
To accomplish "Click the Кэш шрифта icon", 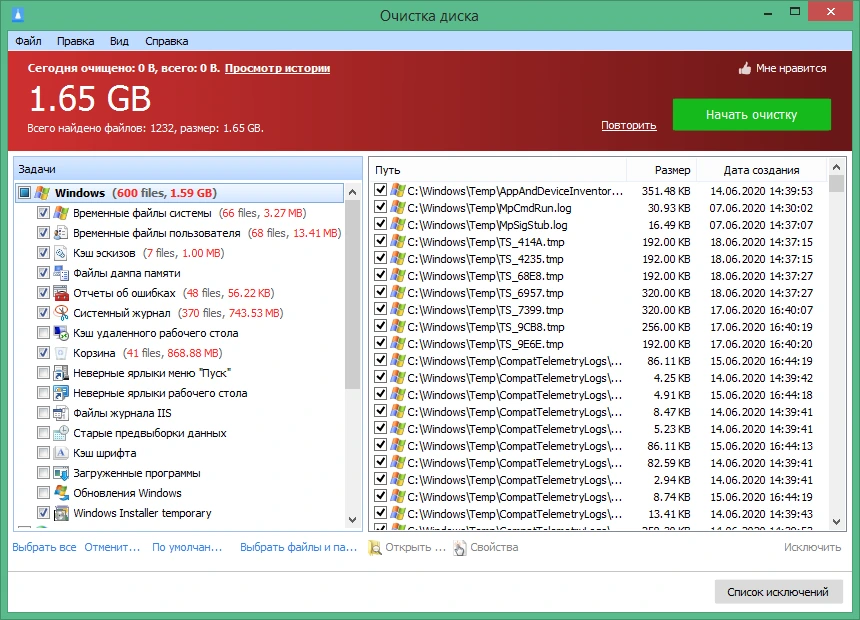I will click(61, 453).
